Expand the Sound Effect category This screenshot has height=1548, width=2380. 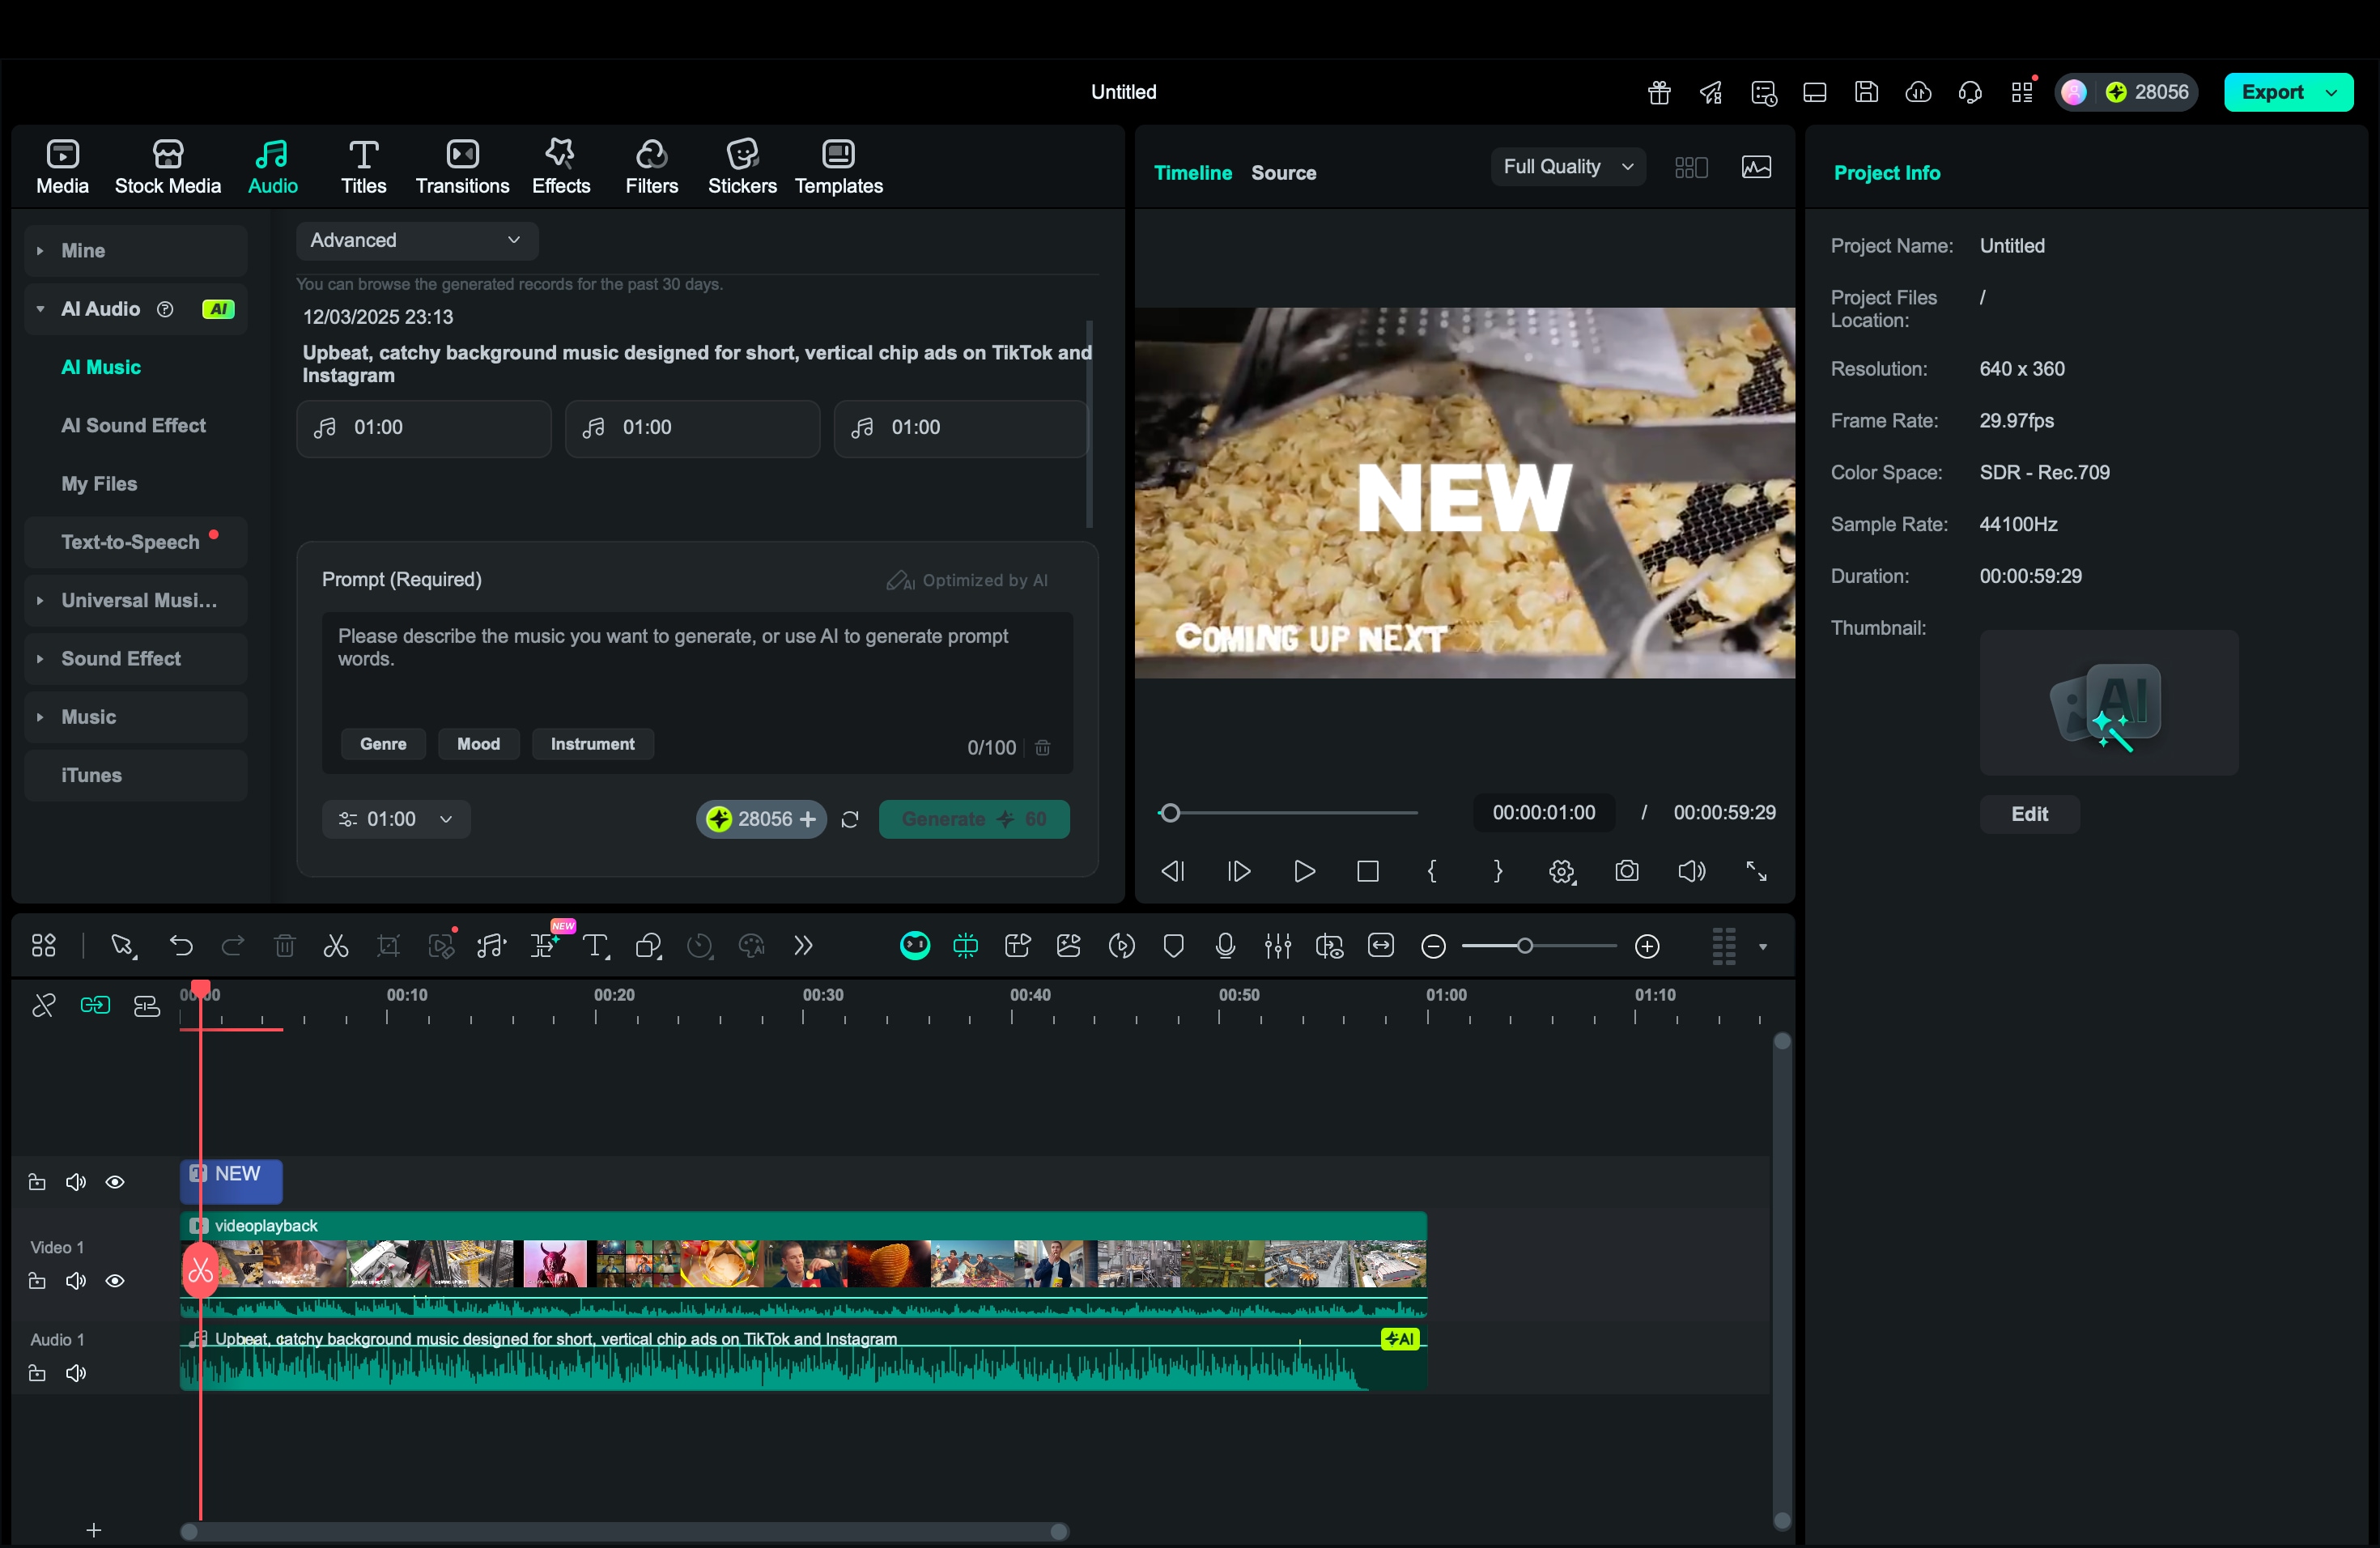pyautogui.click(x=121, y=658)
